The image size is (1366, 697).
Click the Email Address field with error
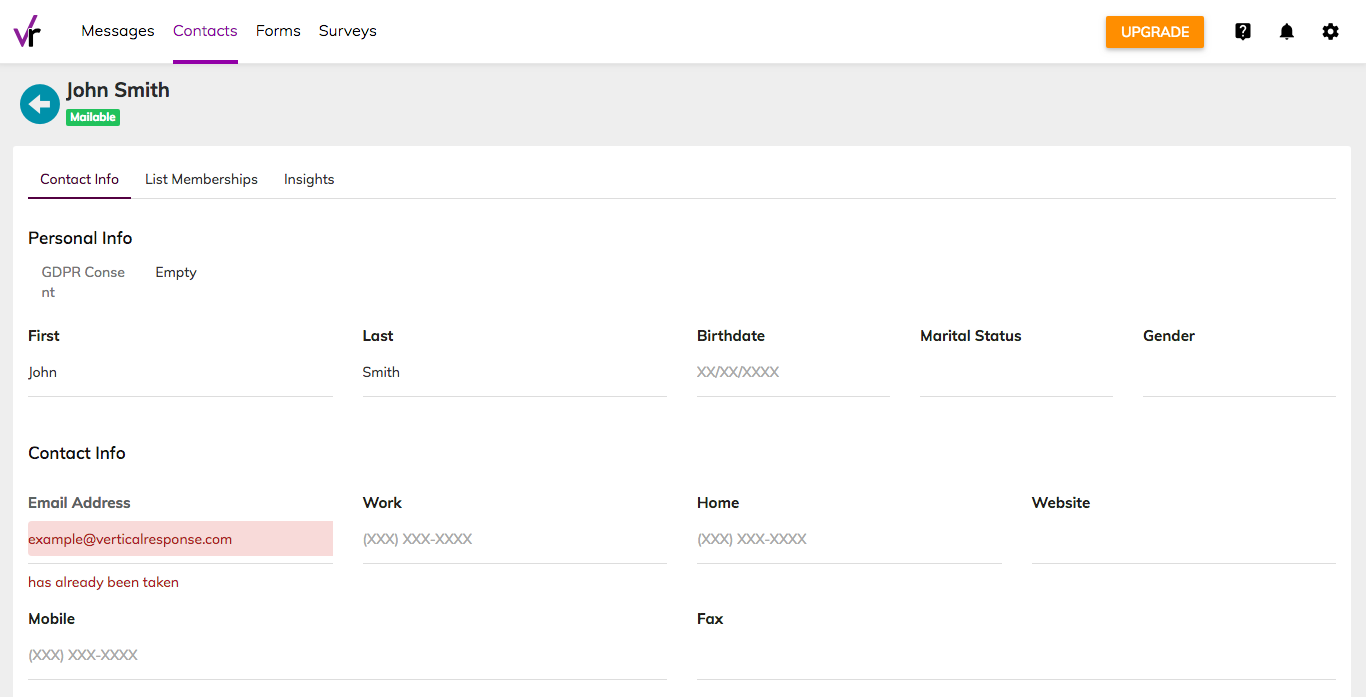point(180,539)
